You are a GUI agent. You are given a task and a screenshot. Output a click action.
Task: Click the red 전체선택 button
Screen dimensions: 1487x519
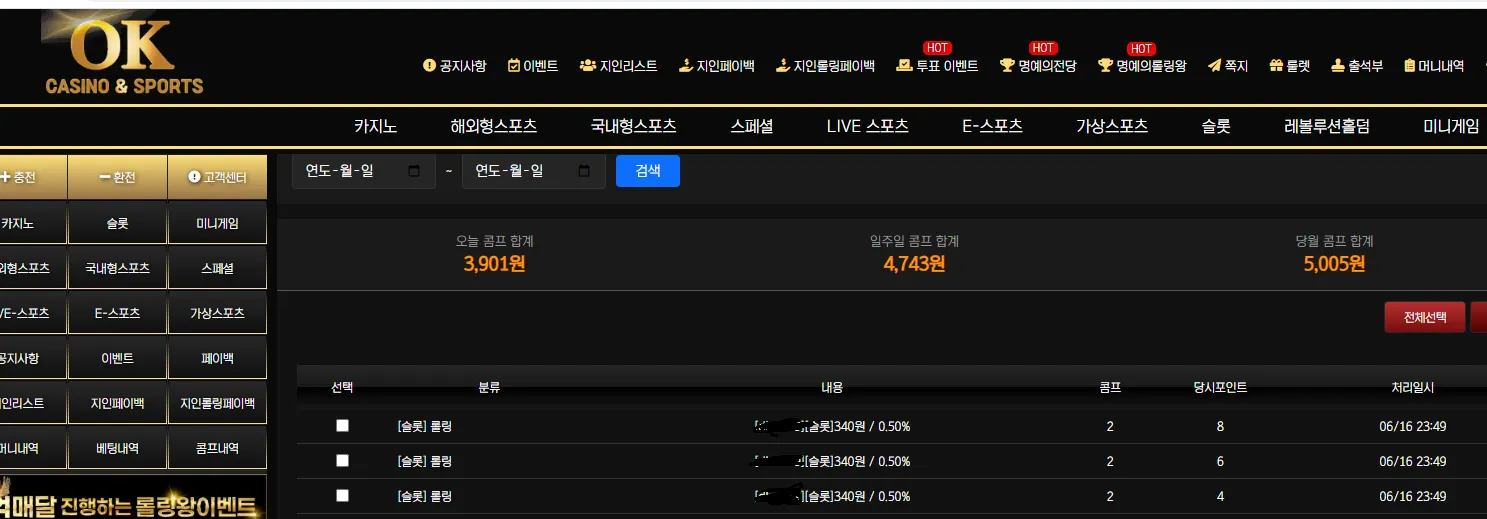pyautogui.click(x=1425, y=317)
